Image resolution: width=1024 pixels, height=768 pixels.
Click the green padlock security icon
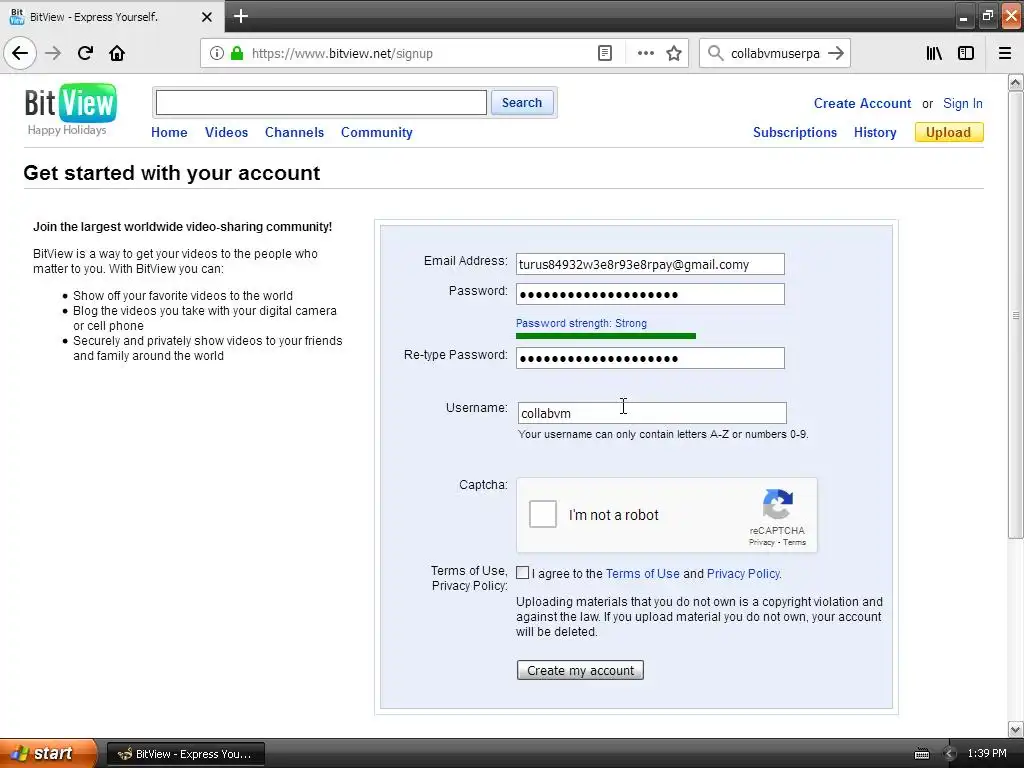[237, 54]
